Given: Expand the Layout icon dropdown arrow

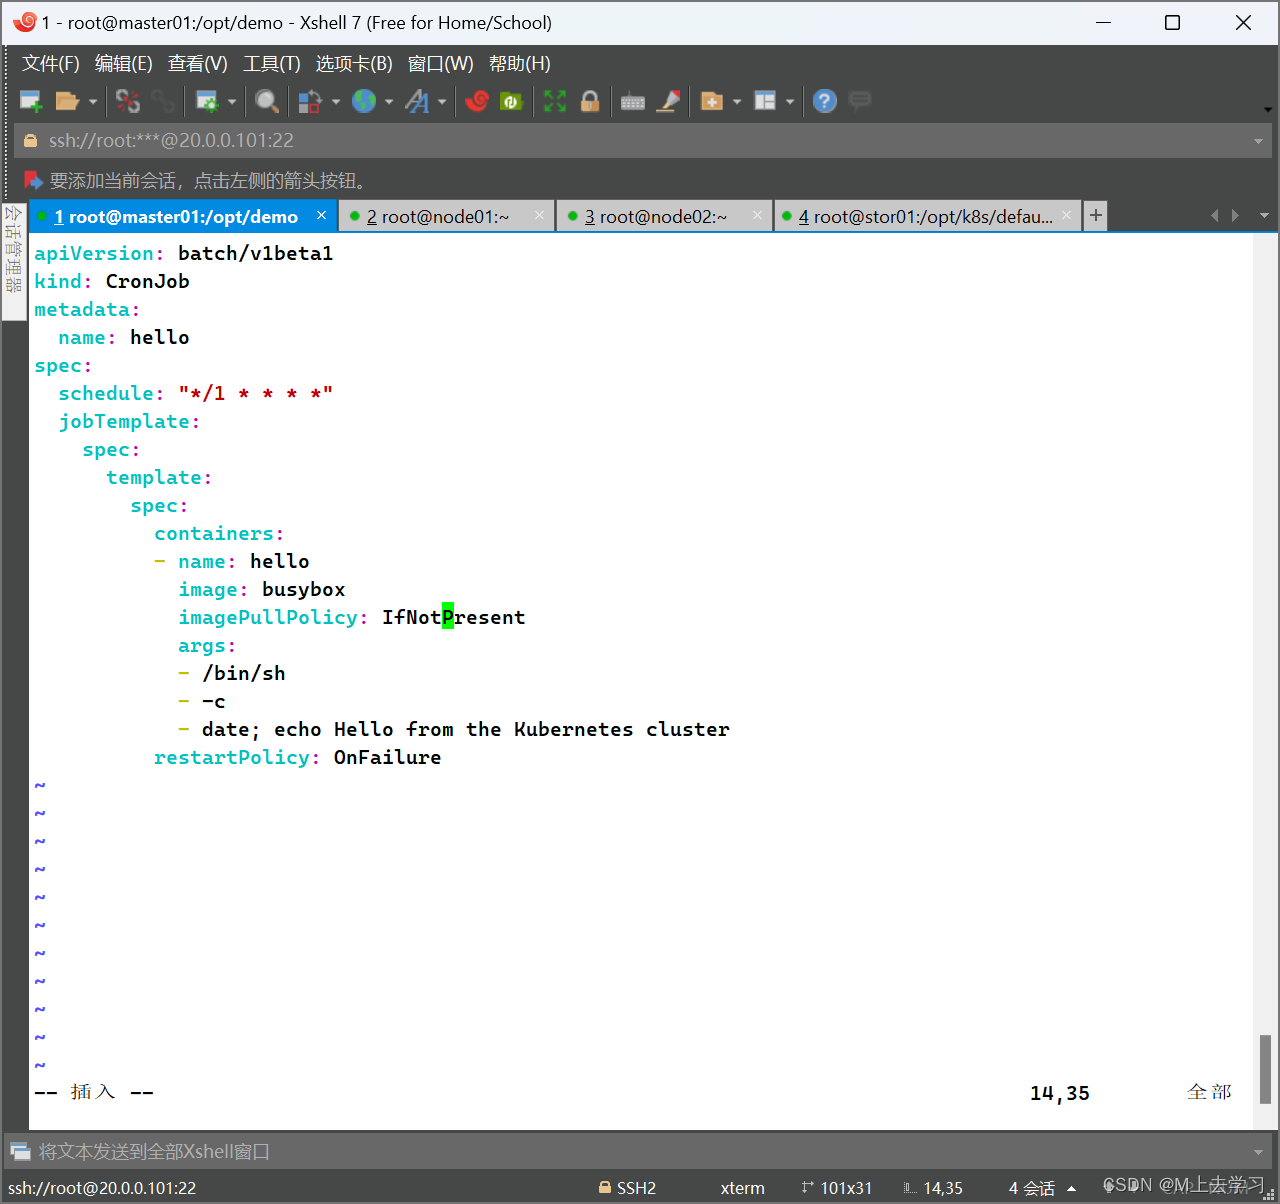Looking at the screenshot, I should tap(790, 102).
